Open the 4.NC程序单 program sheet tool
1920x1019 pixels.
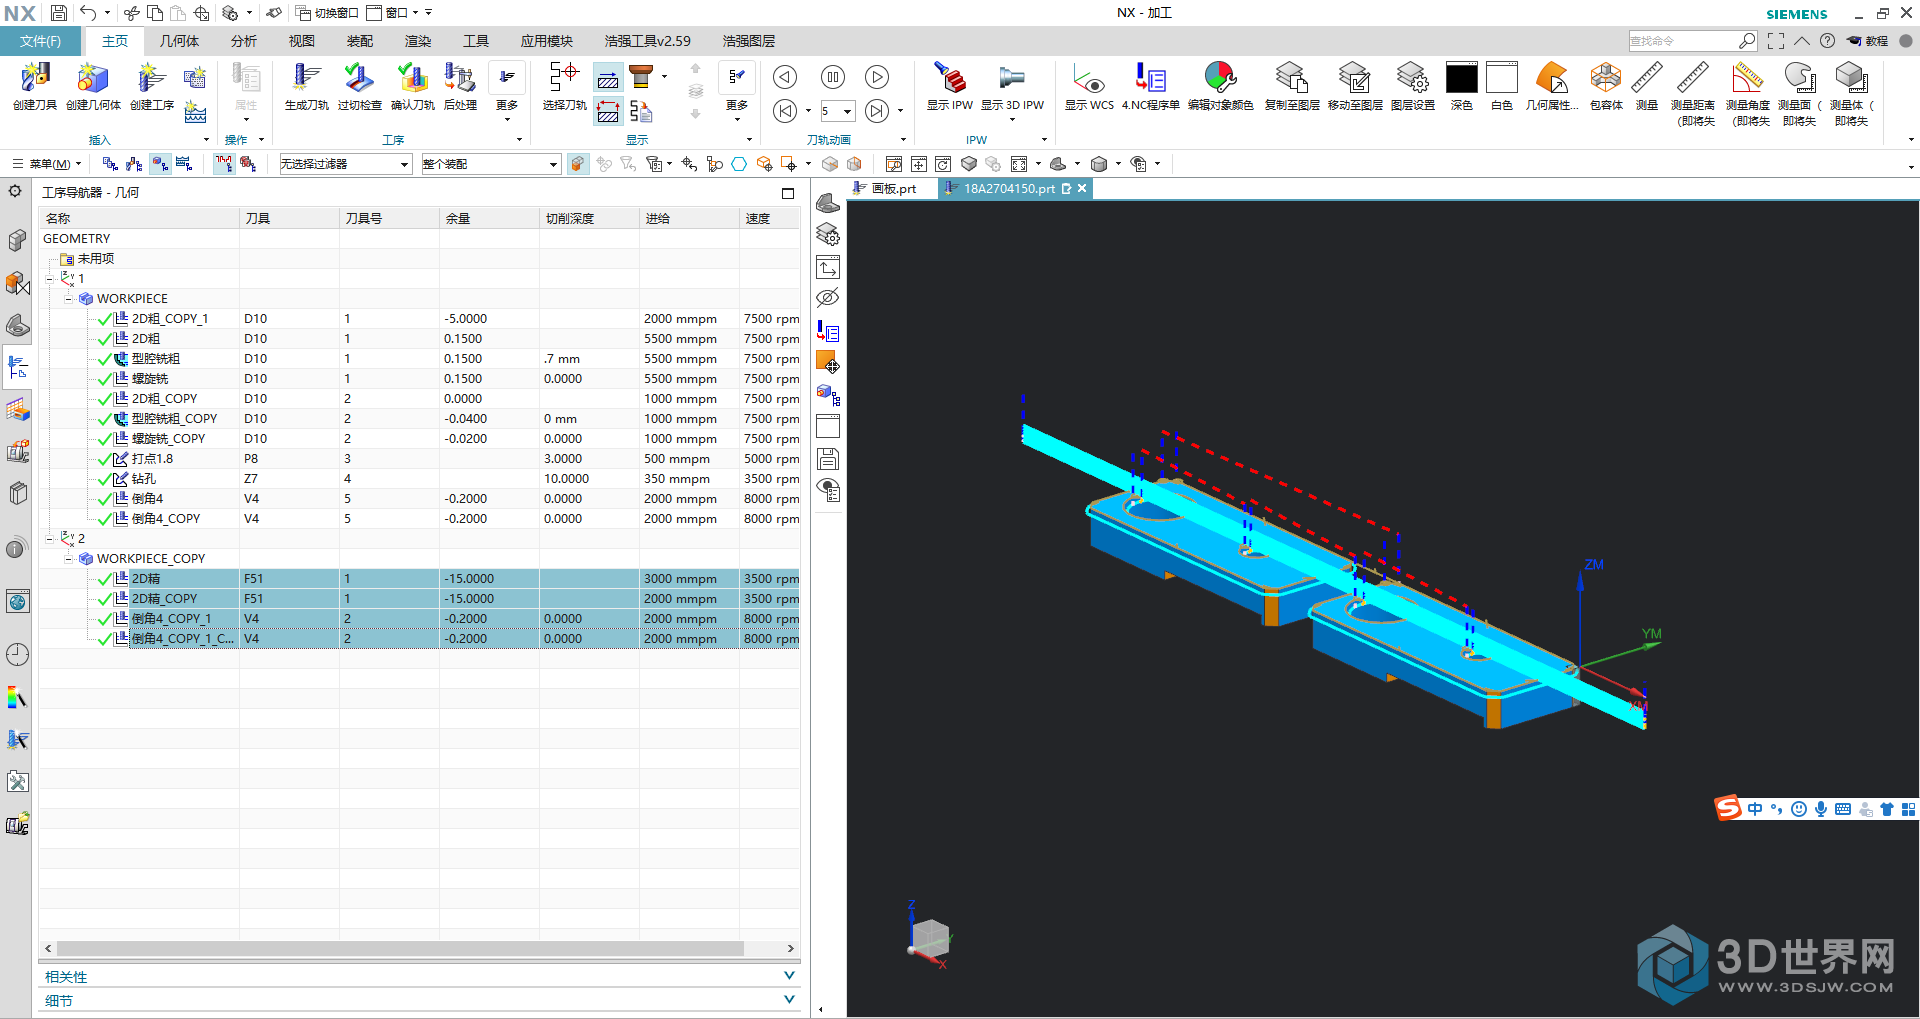coord(1150,78)
